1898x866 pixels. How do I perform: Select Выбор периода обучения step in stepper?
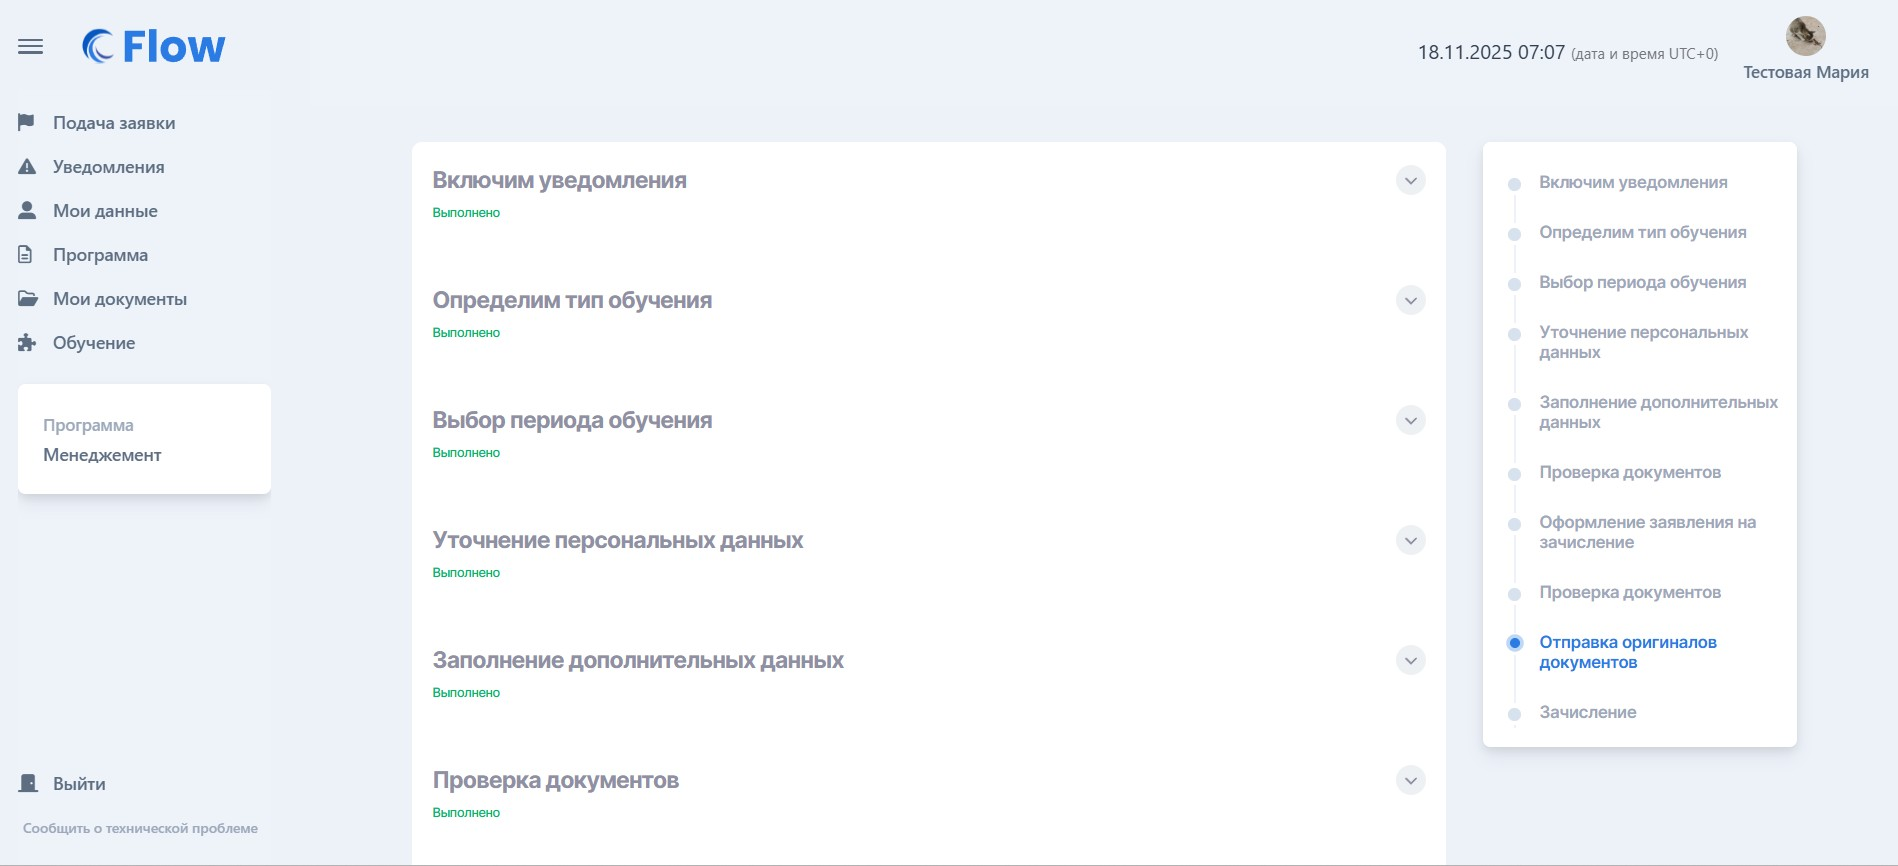1643,283
